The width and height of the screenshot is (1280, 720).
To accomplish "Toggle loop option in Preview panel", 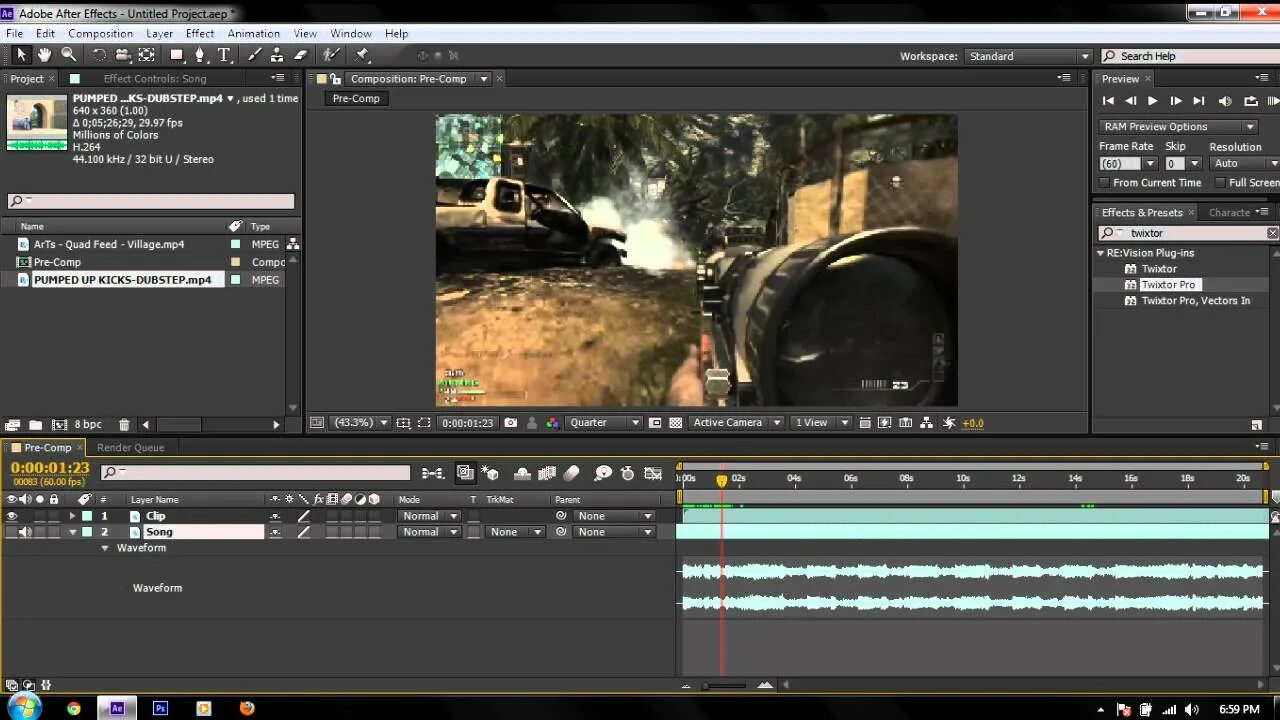I will (1250, 101).
